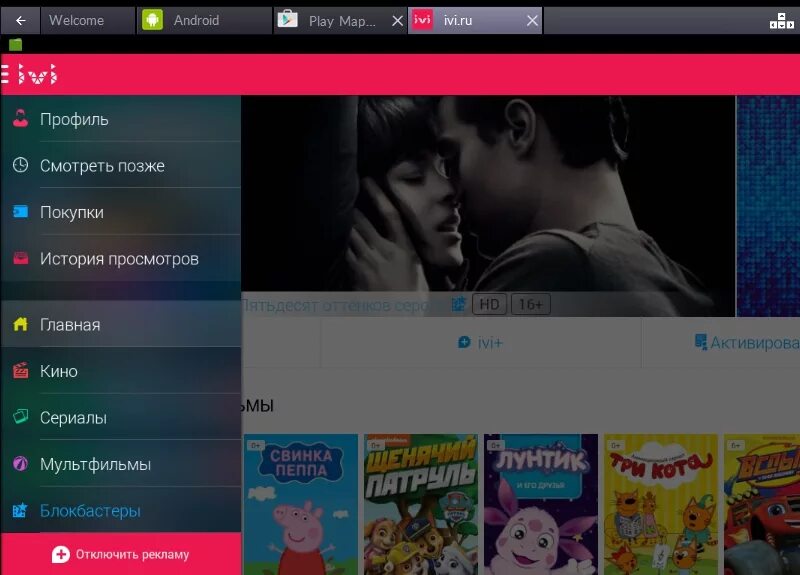The image size is (800, 575).
Task: Toggle the hamburger menu next to ivi logo
Action: [x=5, y=75]
